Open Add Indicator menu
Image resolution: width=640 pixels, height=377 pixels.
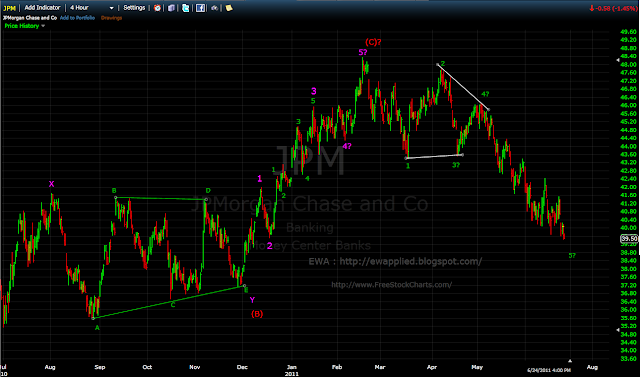tap(42, 8)
